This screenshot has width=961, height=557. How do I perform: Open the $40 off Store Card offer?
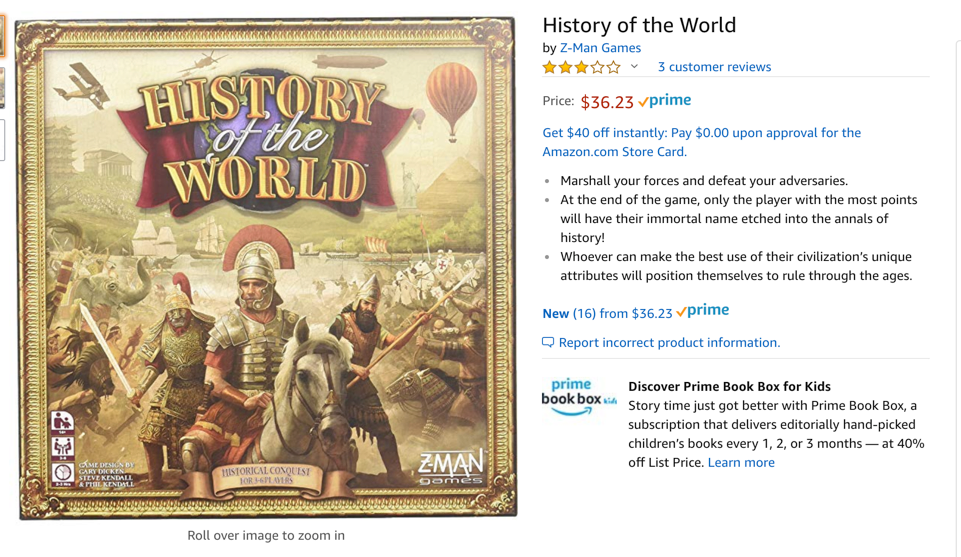point(701,142)
